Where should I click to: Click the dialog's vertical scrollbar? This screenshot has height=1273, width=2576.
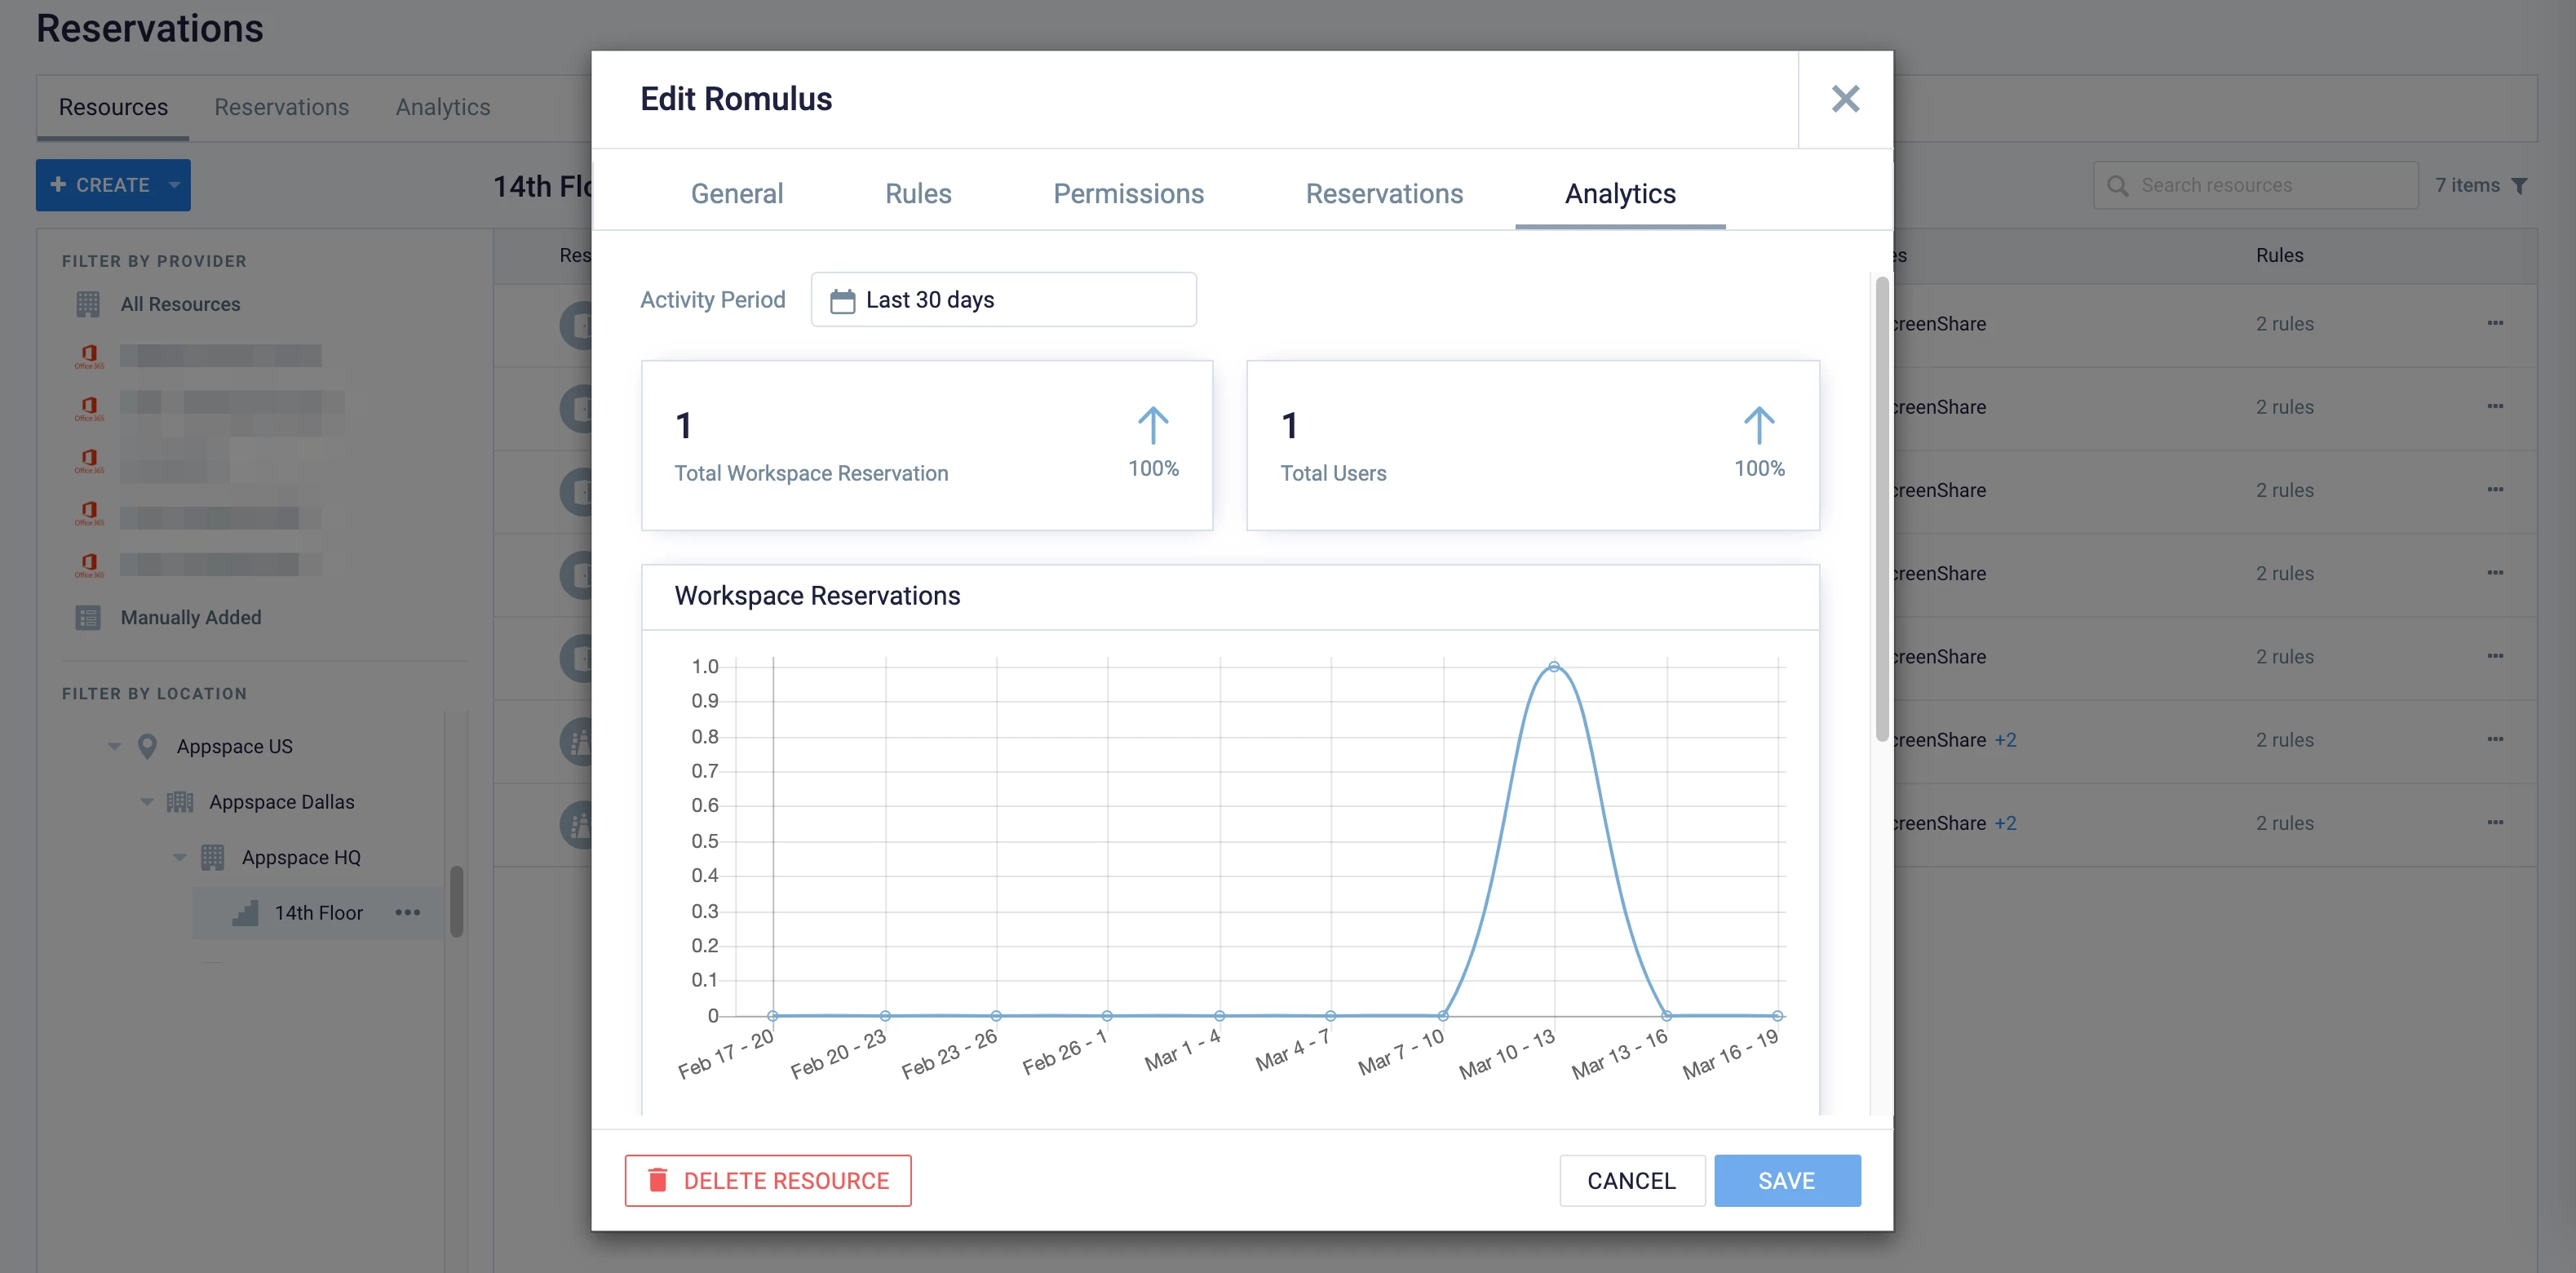(x=1881, y=510)
